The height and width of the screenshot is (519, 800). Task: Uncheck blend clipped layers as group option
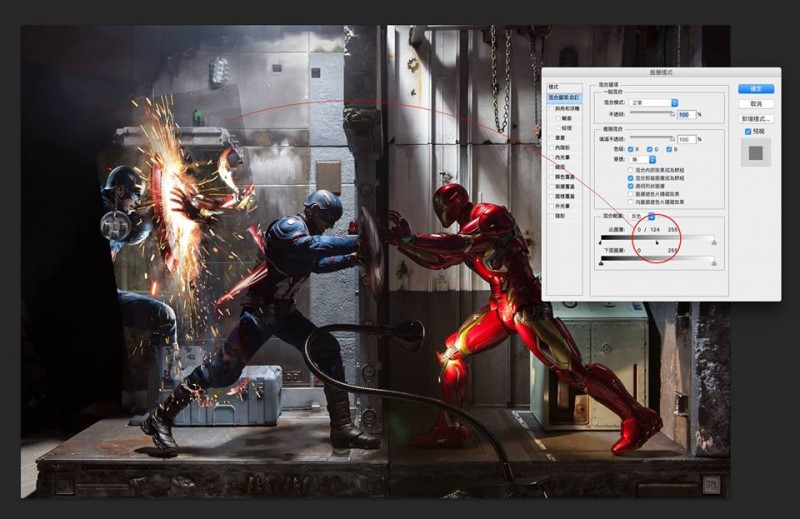pos(631,178)
